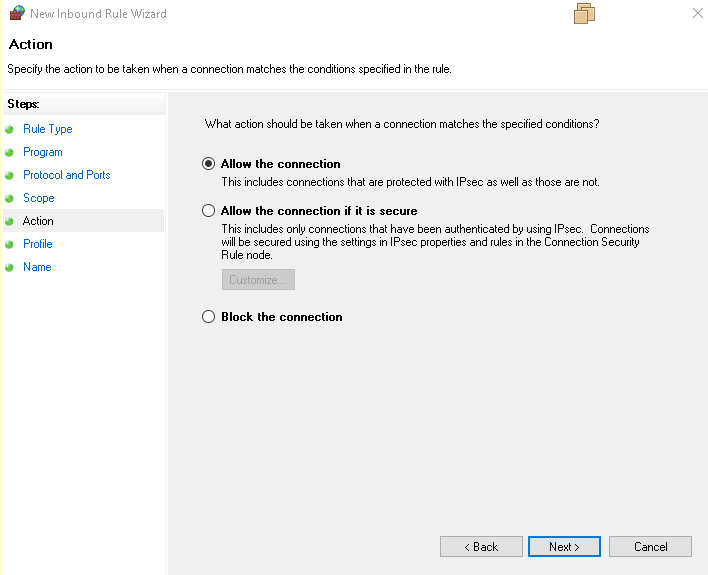
Task: Click green bullet next to Scope step
Action: pos(10,199)
